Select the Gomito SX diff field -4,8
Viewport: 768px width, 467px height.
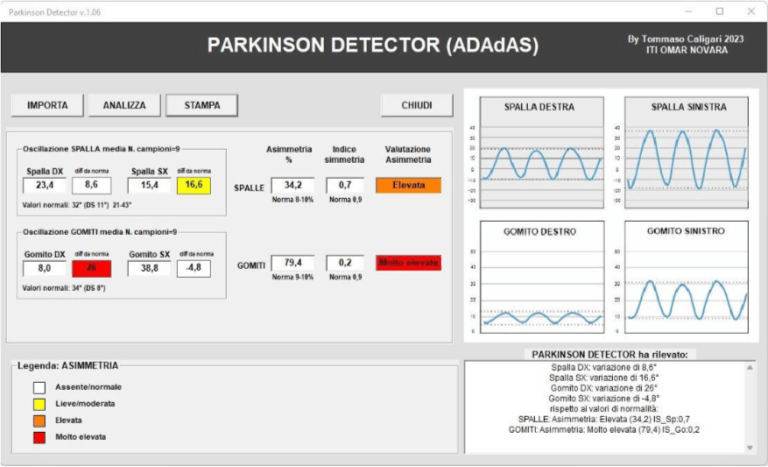click(194, 269)
